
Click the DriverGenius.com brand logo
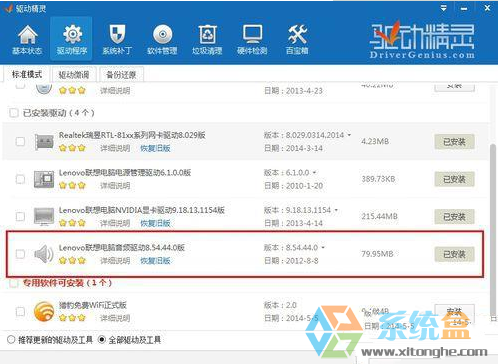point(422,40)
